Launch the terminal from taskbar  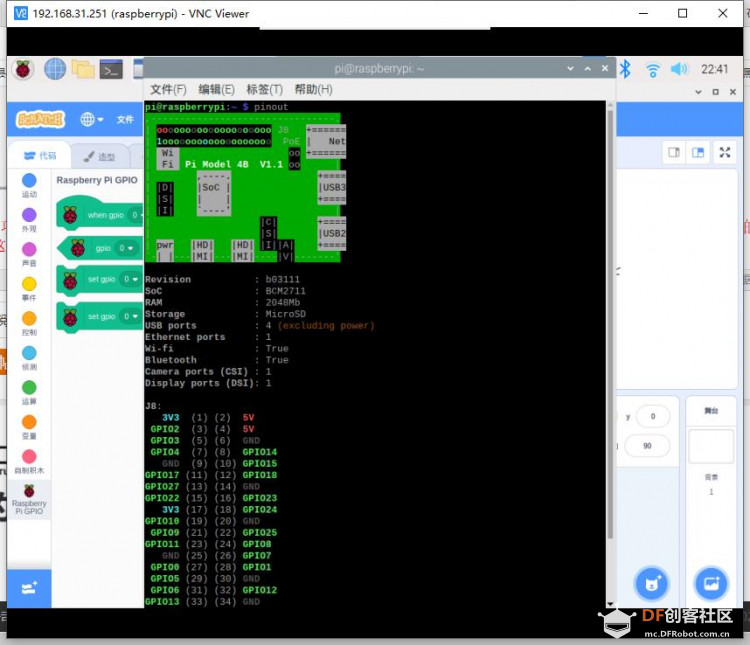pos(111,70)
